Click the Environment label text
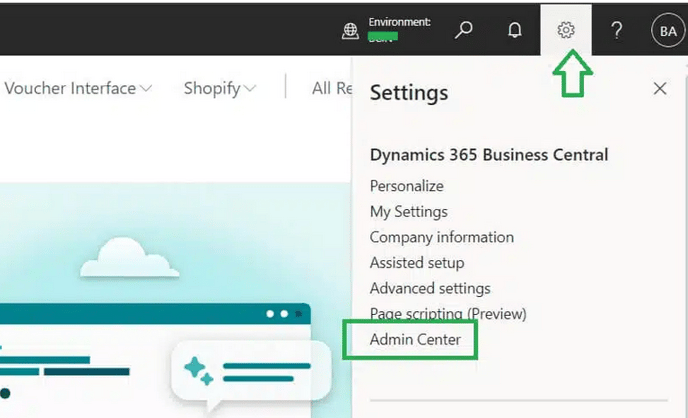Screen dimensions: 688x418 (399, 22)
